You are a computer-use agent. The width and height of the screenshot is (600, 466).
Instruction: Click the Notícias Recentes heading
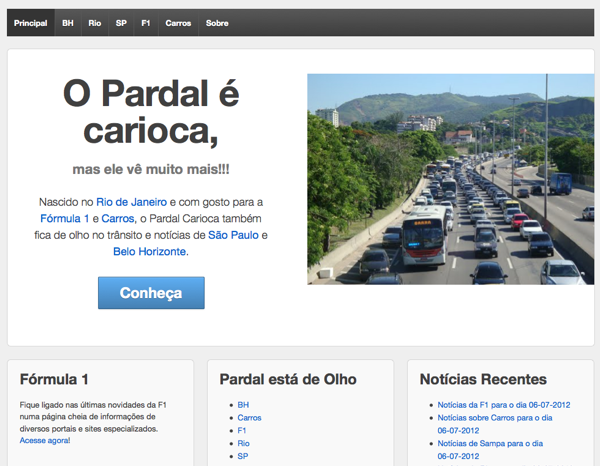[x=483, y=380]
